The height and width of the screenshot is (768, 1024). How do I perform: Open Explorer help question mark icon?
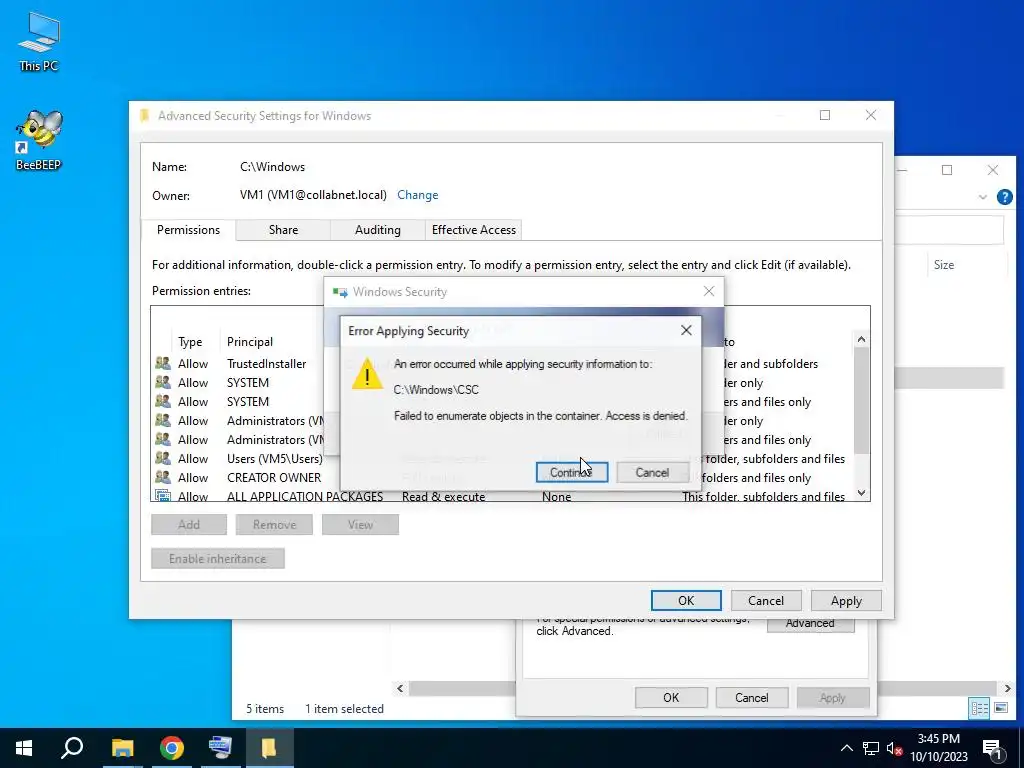tap(1004, 197)
